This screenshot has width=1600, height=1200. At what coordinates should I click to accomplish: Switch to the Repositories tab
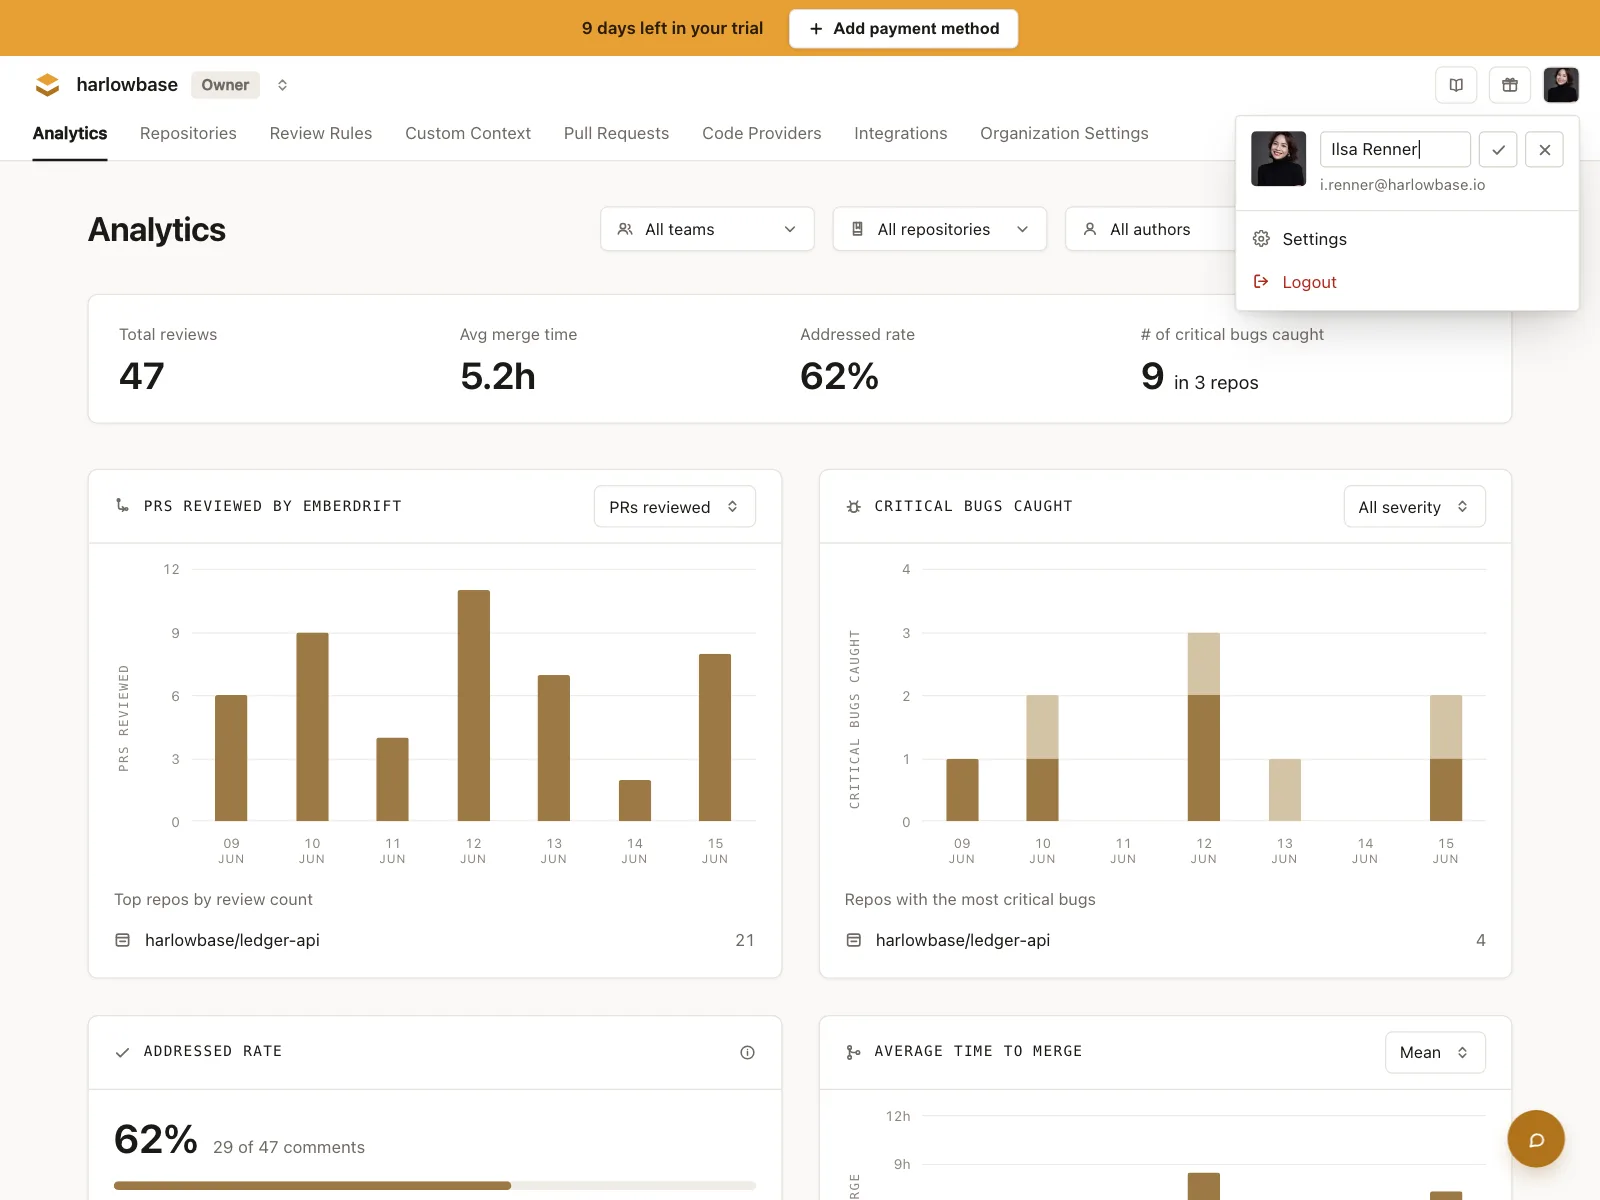188,134
